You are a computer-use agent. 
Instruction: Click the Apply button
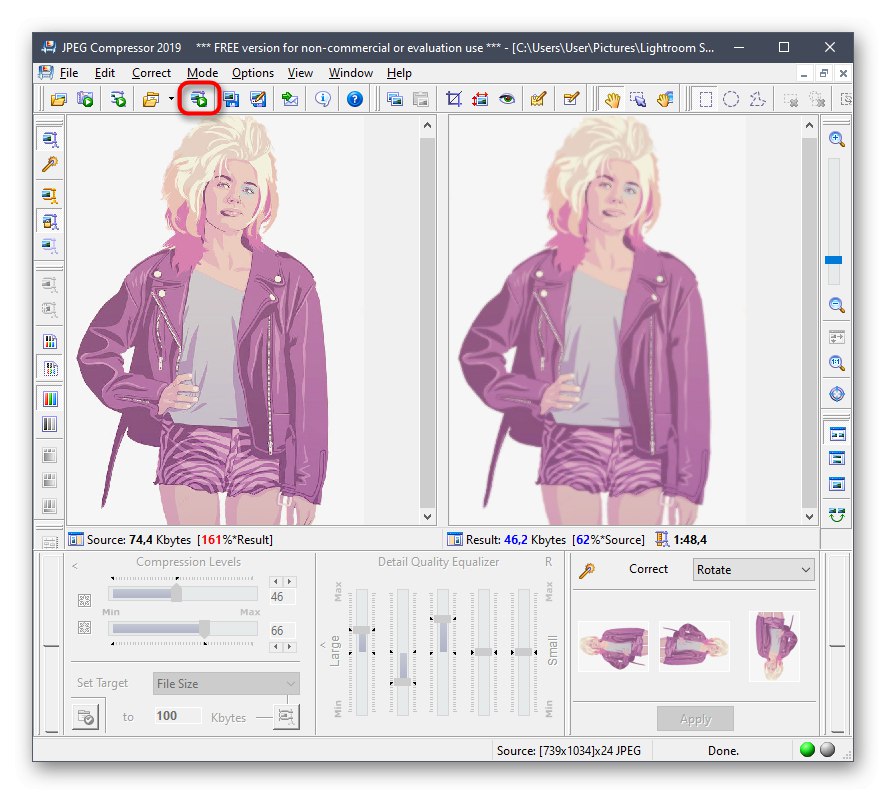click(x=695, y=719)
